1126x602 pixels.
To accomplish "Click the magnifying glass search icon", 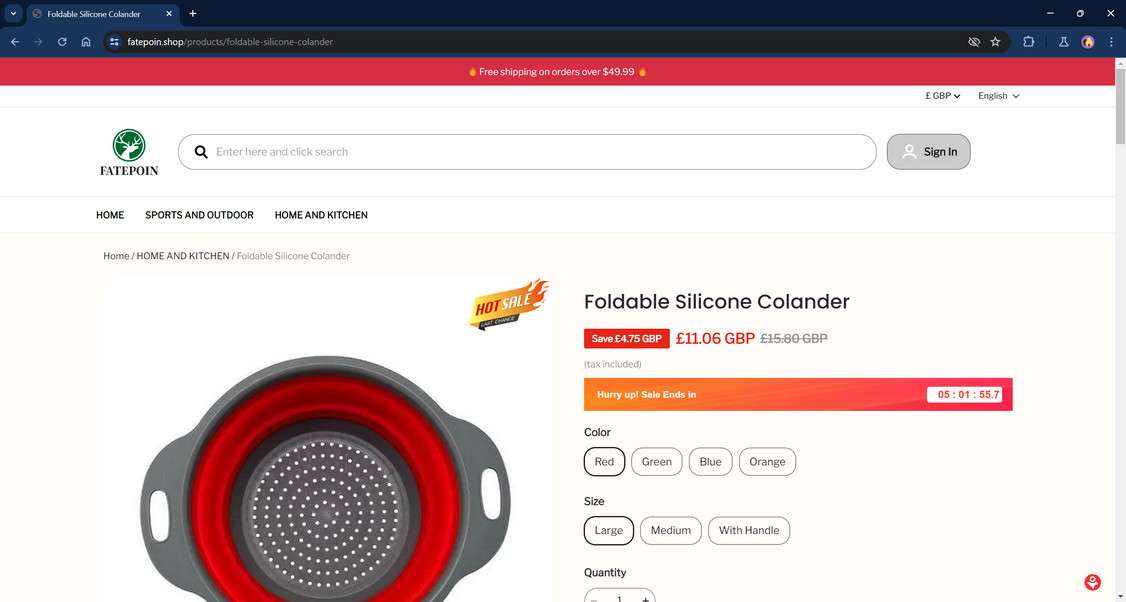I will pos(202,152).
